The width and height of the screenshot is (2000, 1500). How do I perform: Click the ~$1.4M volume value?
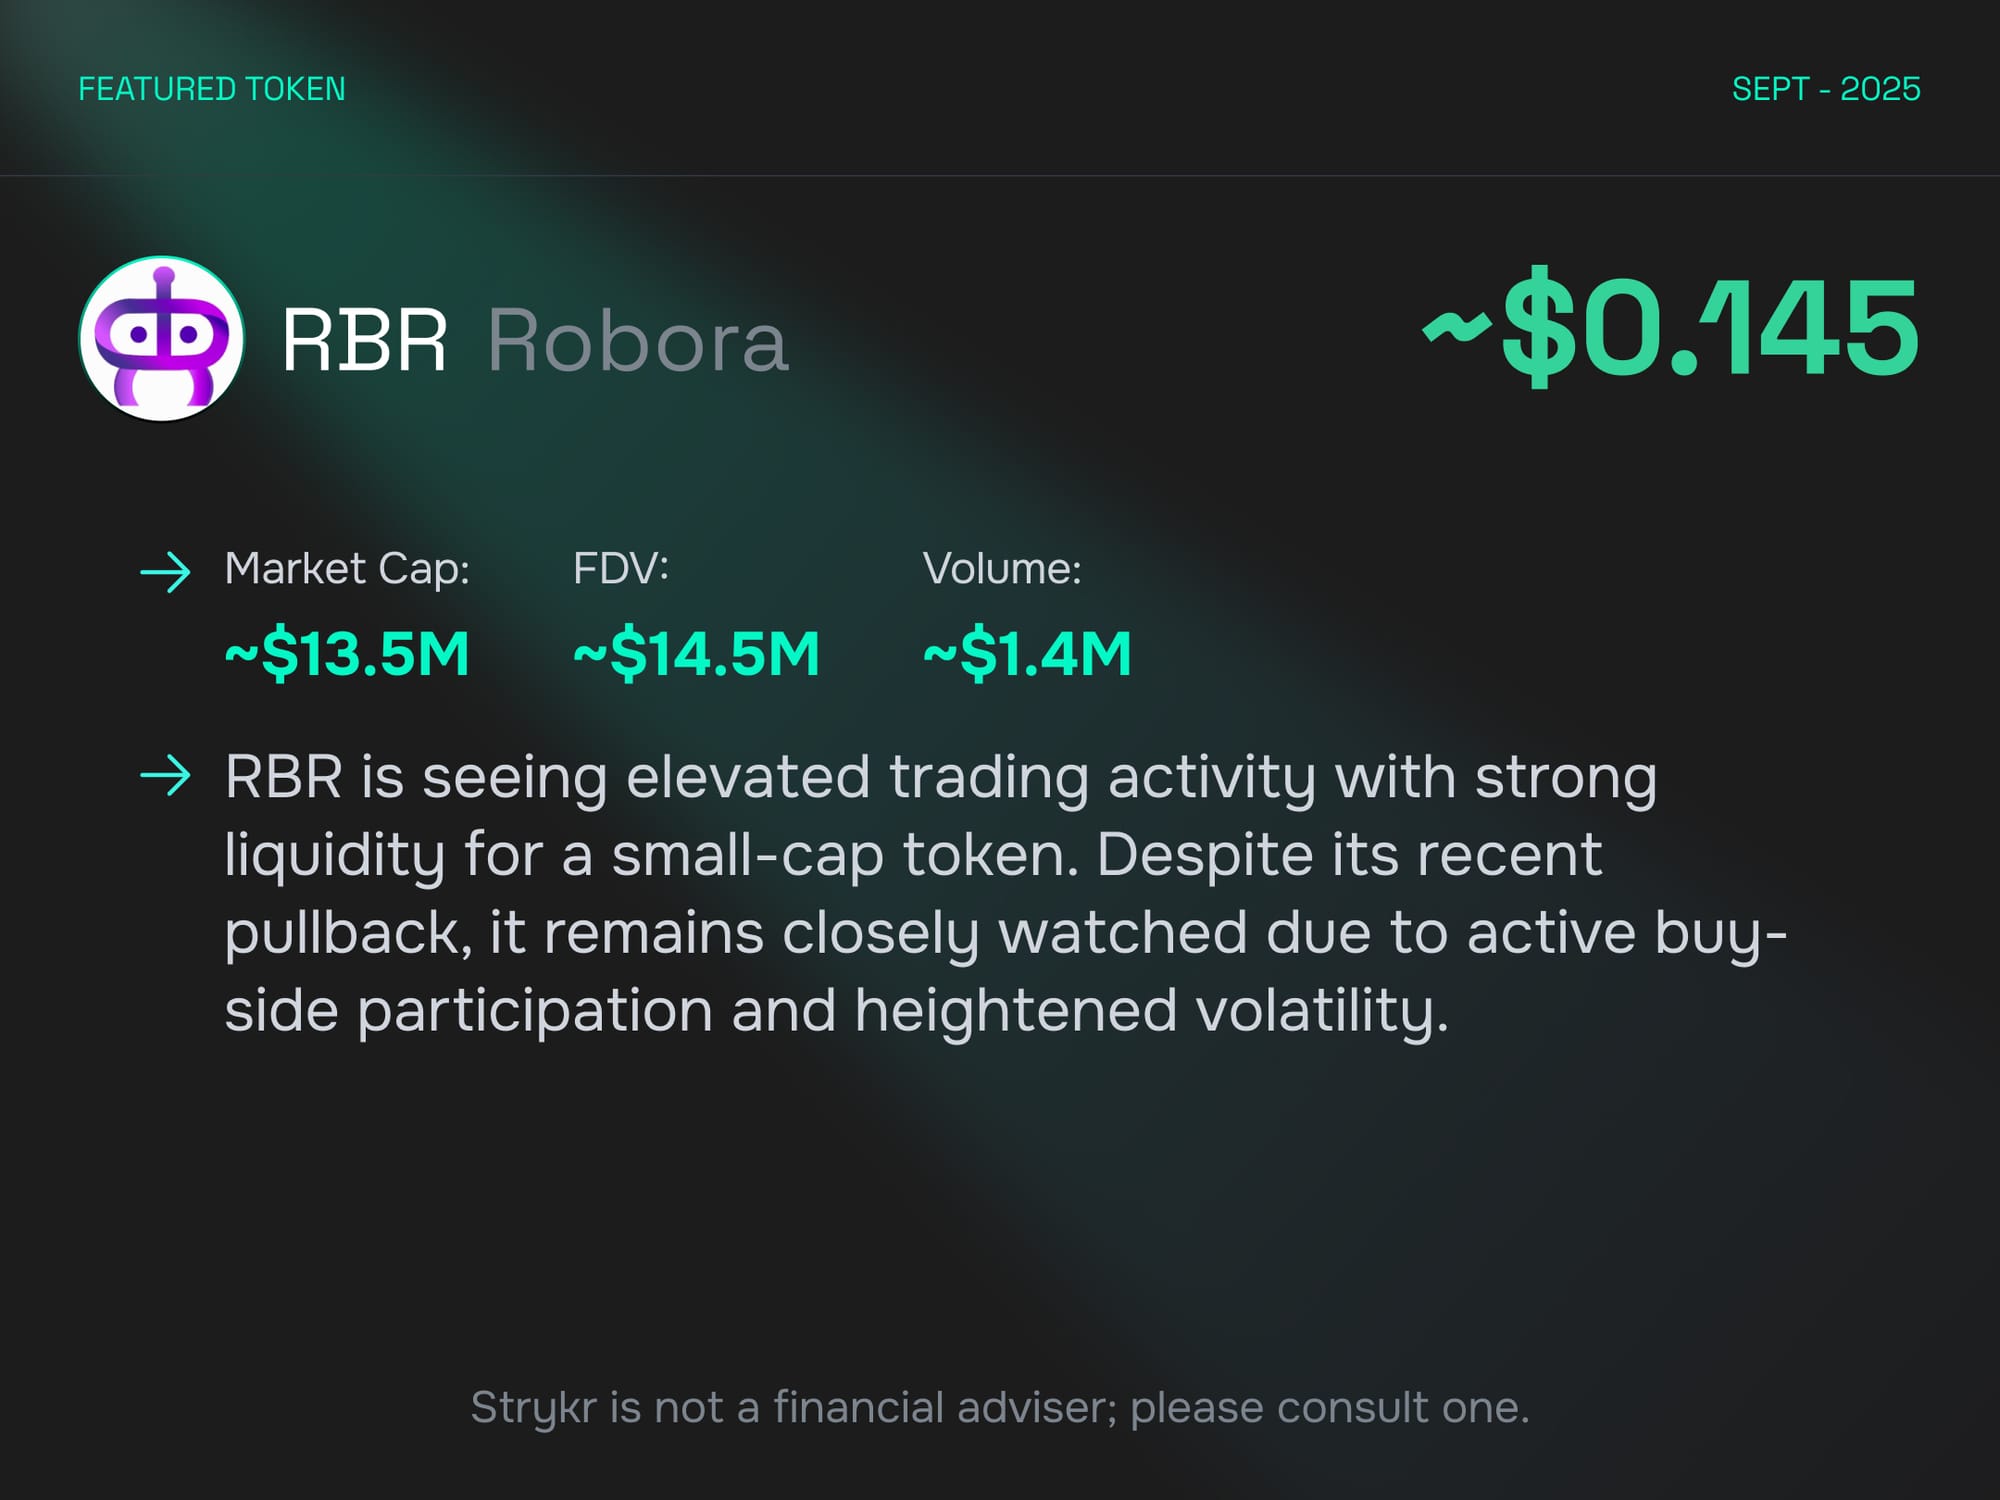(x=1026, y=654)
